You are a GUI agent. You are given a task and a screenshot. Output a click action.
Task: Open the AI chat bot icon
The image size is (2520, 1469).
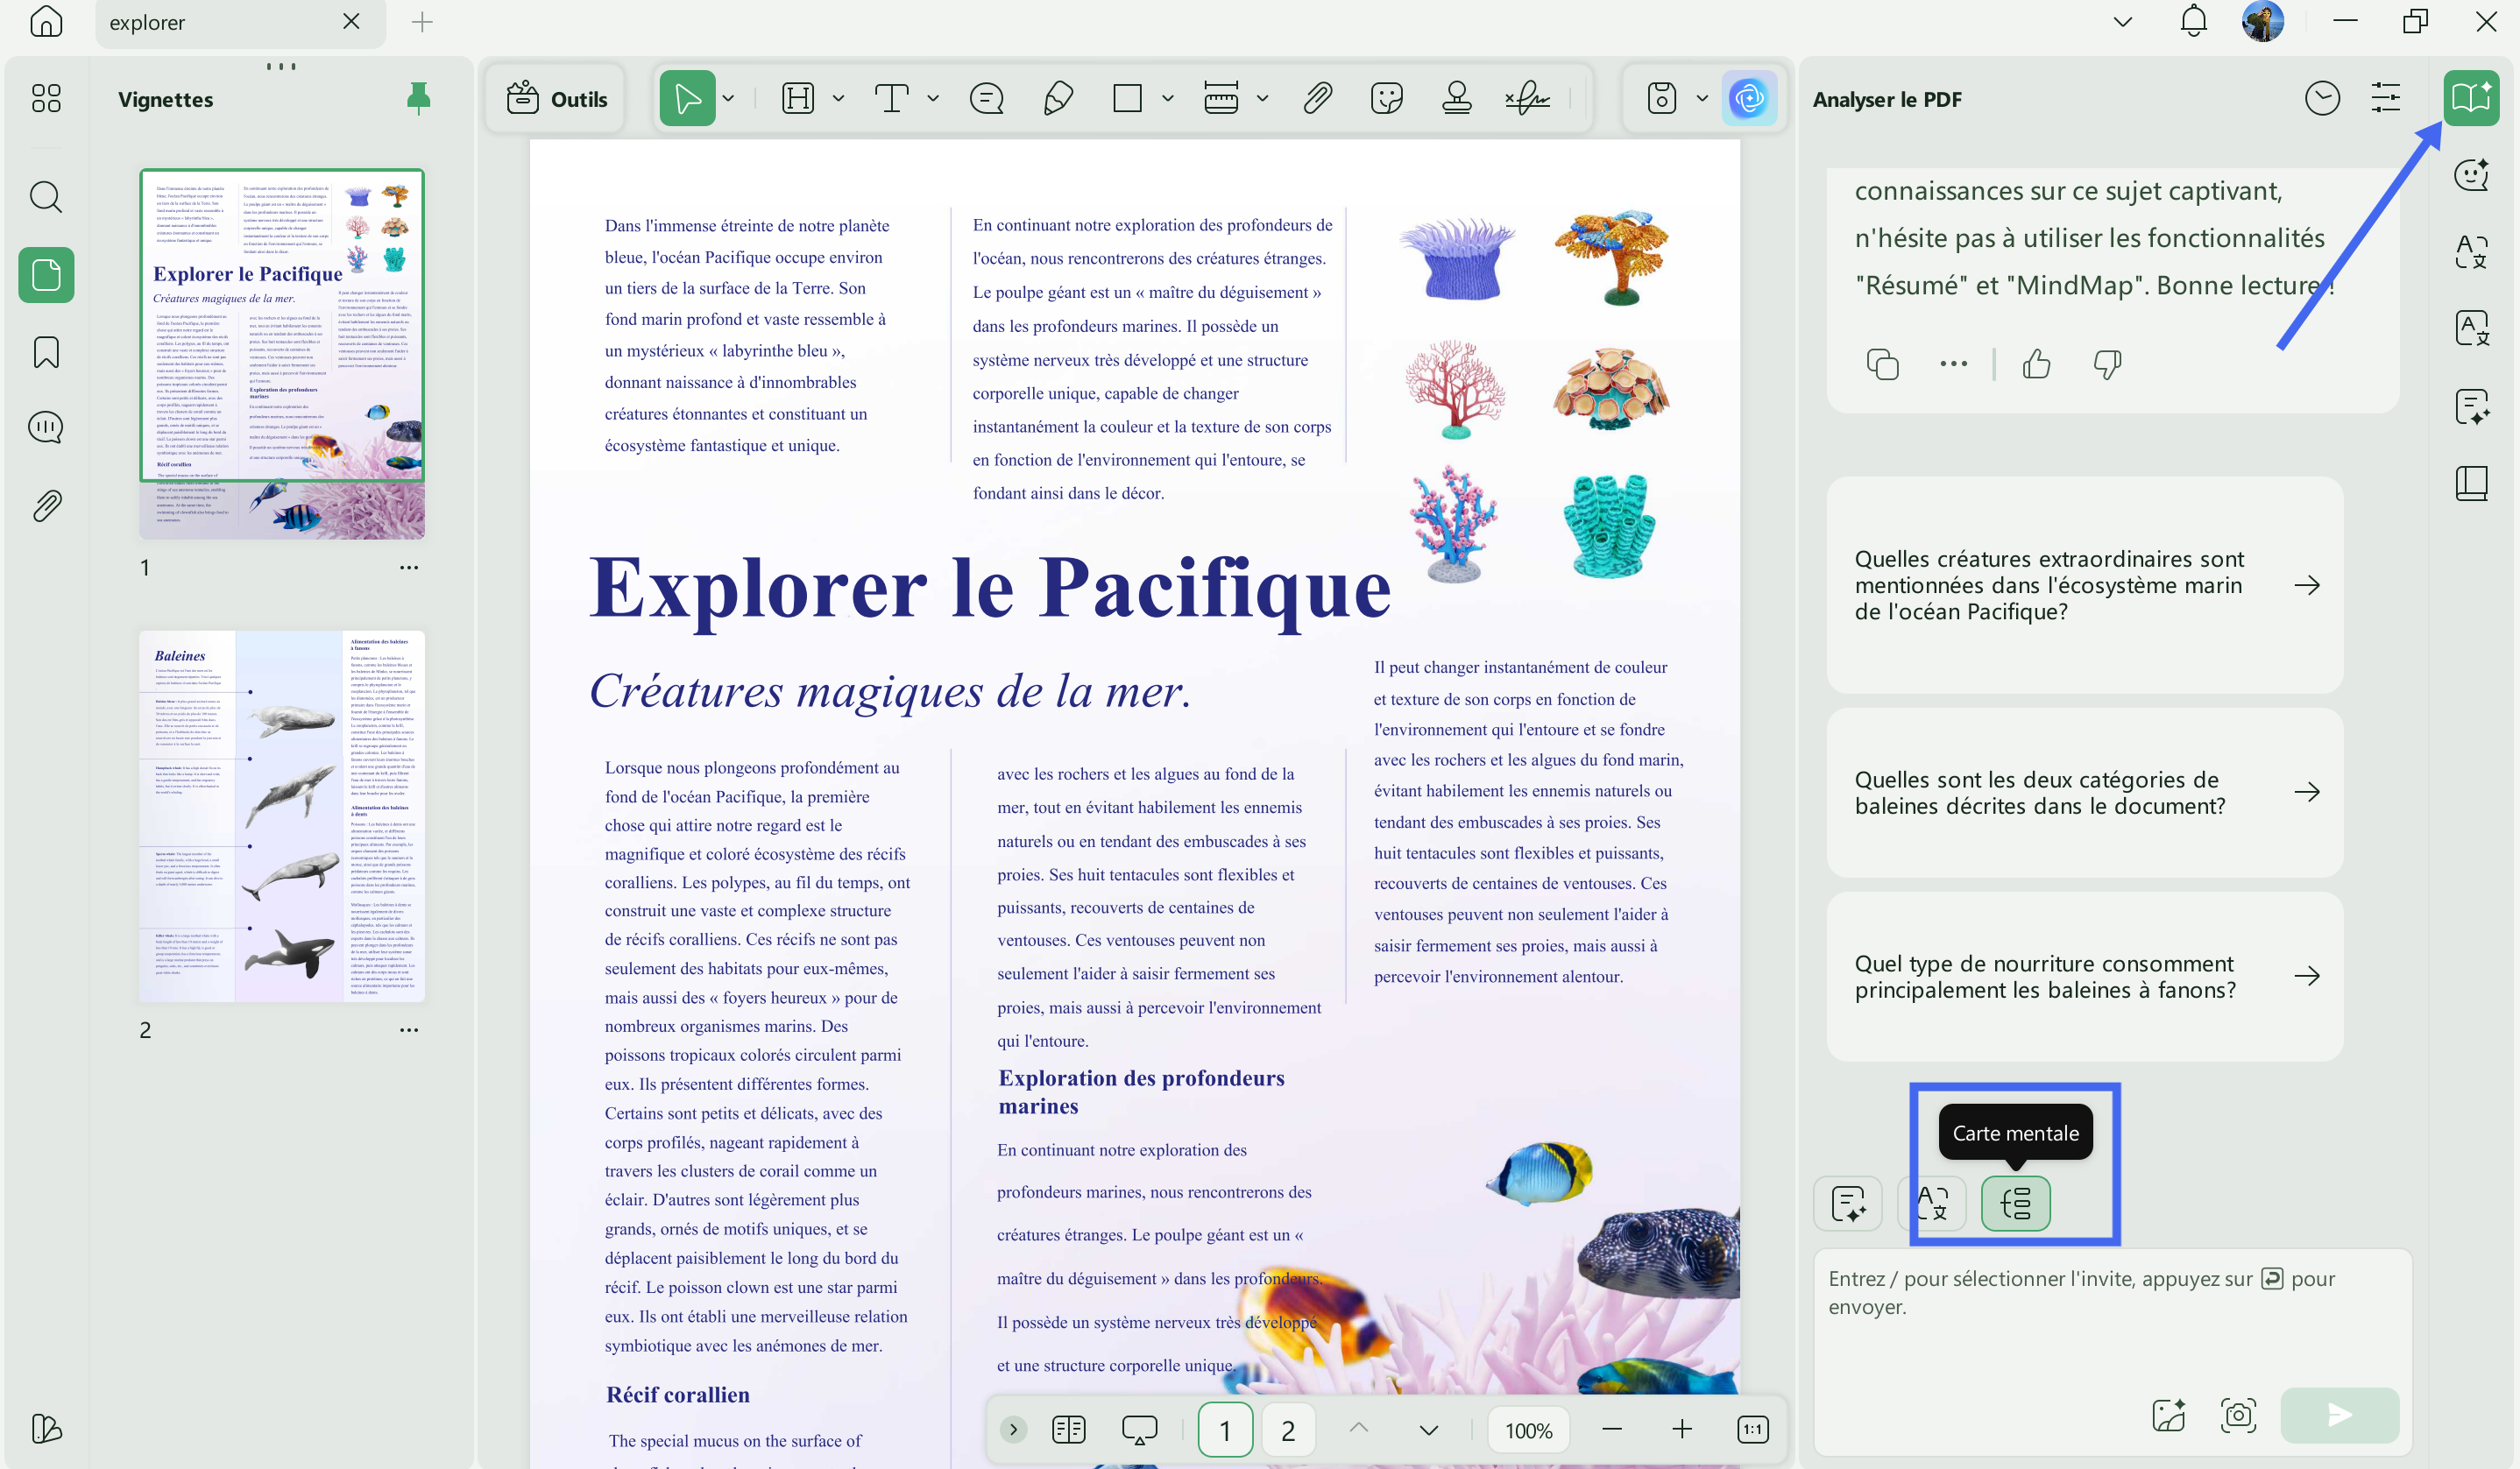[x=2471, y=174]
